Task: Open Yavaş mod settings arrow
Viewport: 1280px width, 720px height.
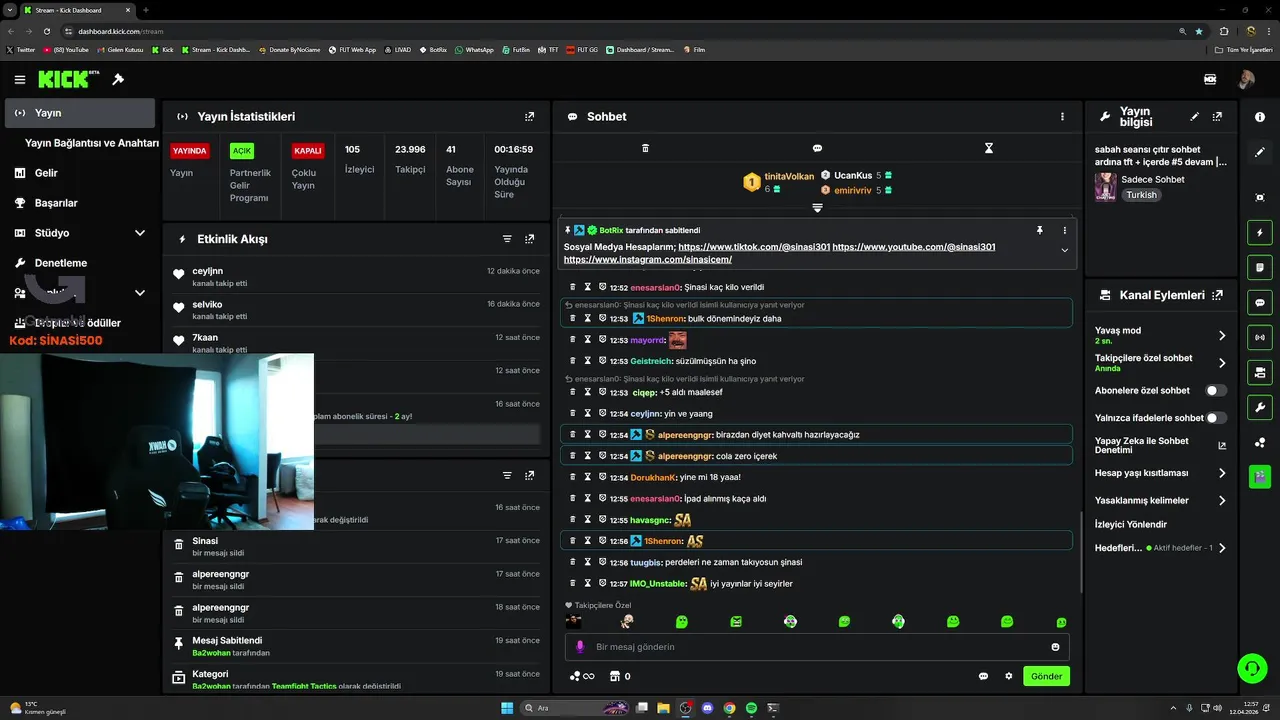Action: 1222,336
